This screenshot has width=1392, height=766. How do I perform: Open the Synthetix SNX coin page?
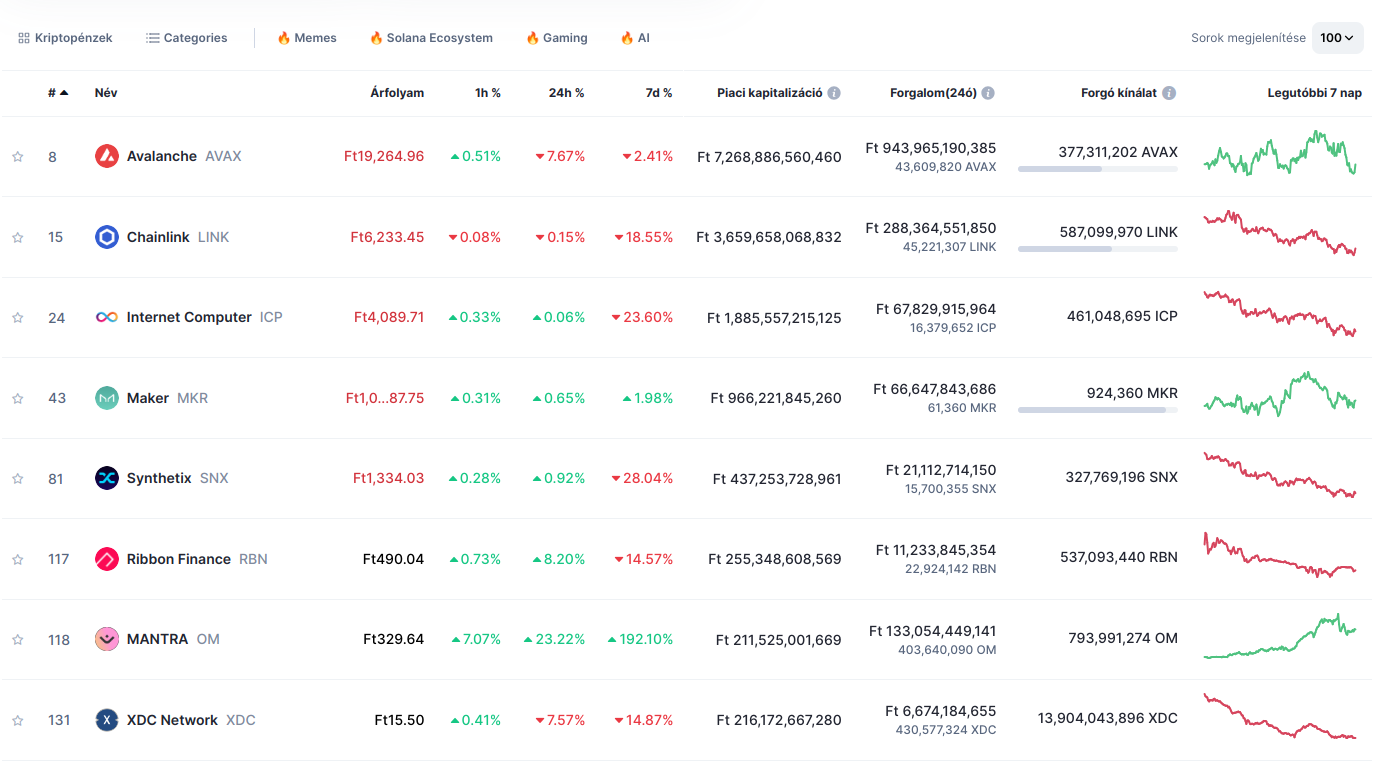click(x=177, y=478)
